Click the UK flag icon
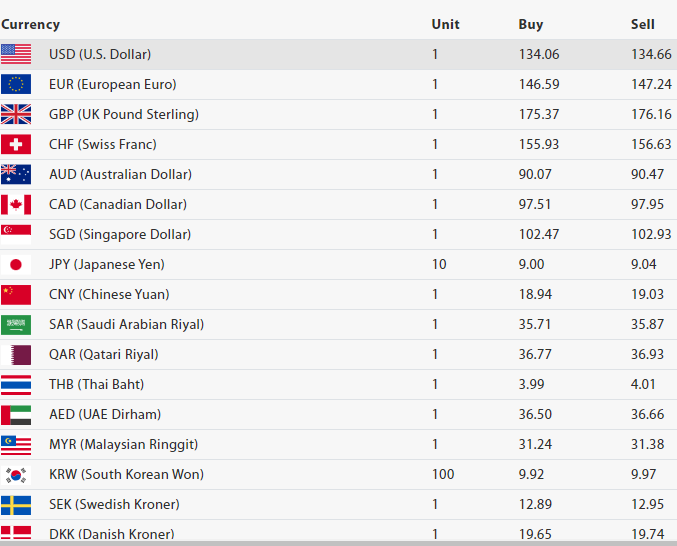 (x=16, y=114)
